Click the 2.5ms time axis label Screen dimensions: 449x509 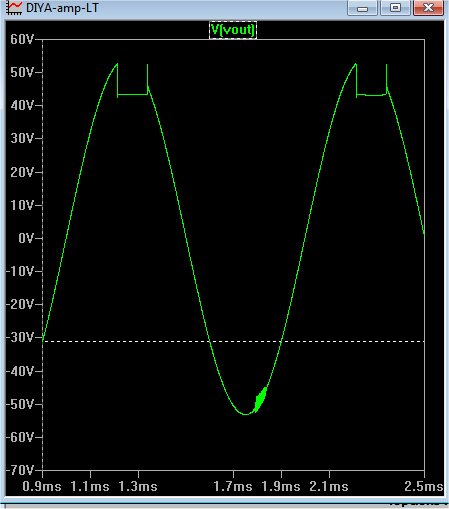[x=424, y=486]
